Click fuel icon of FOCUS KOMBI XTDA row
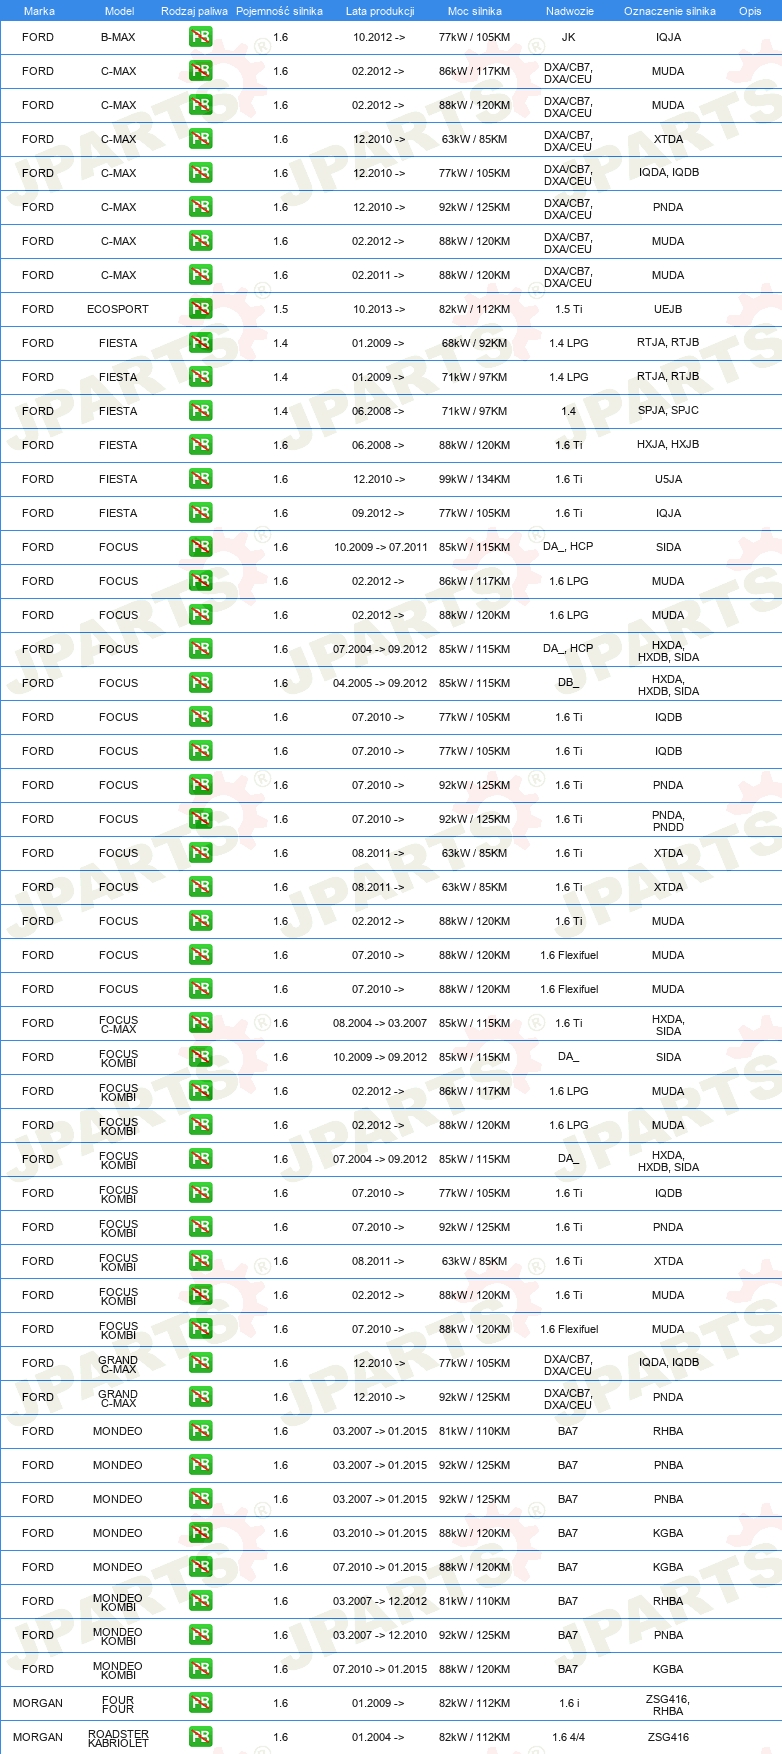The height and width of the screenshot is (1754, 782). [200, 1262]
